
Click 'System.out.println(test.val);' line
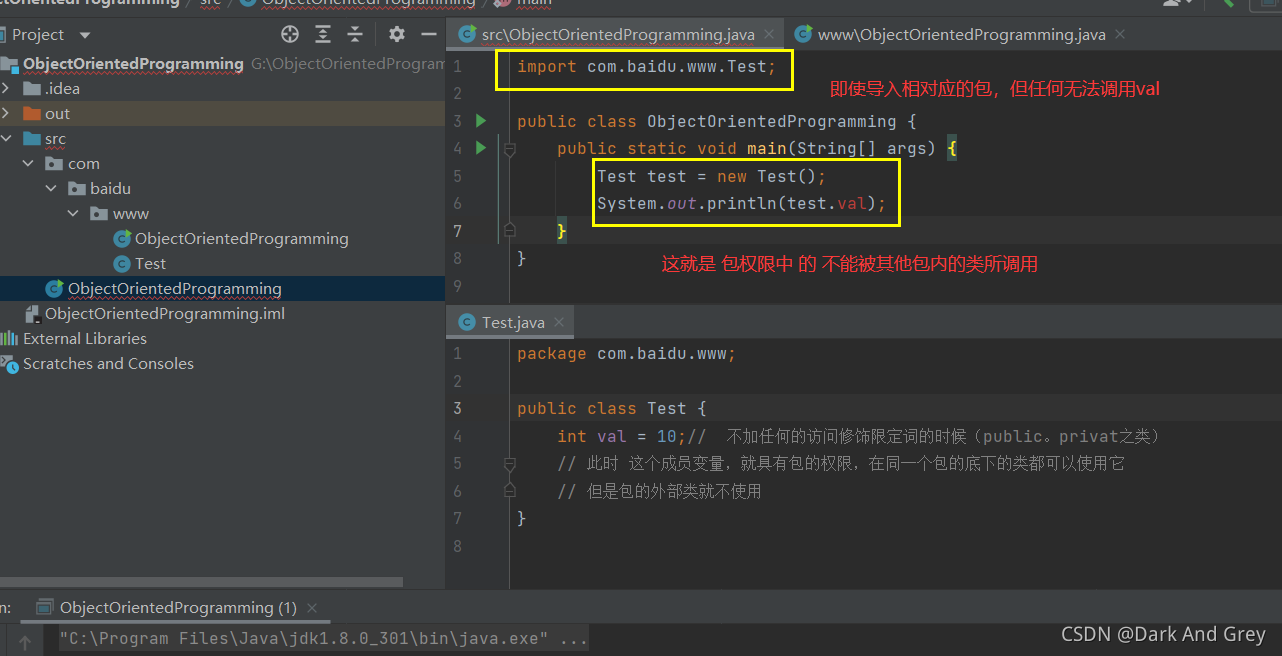coord(741,203)
